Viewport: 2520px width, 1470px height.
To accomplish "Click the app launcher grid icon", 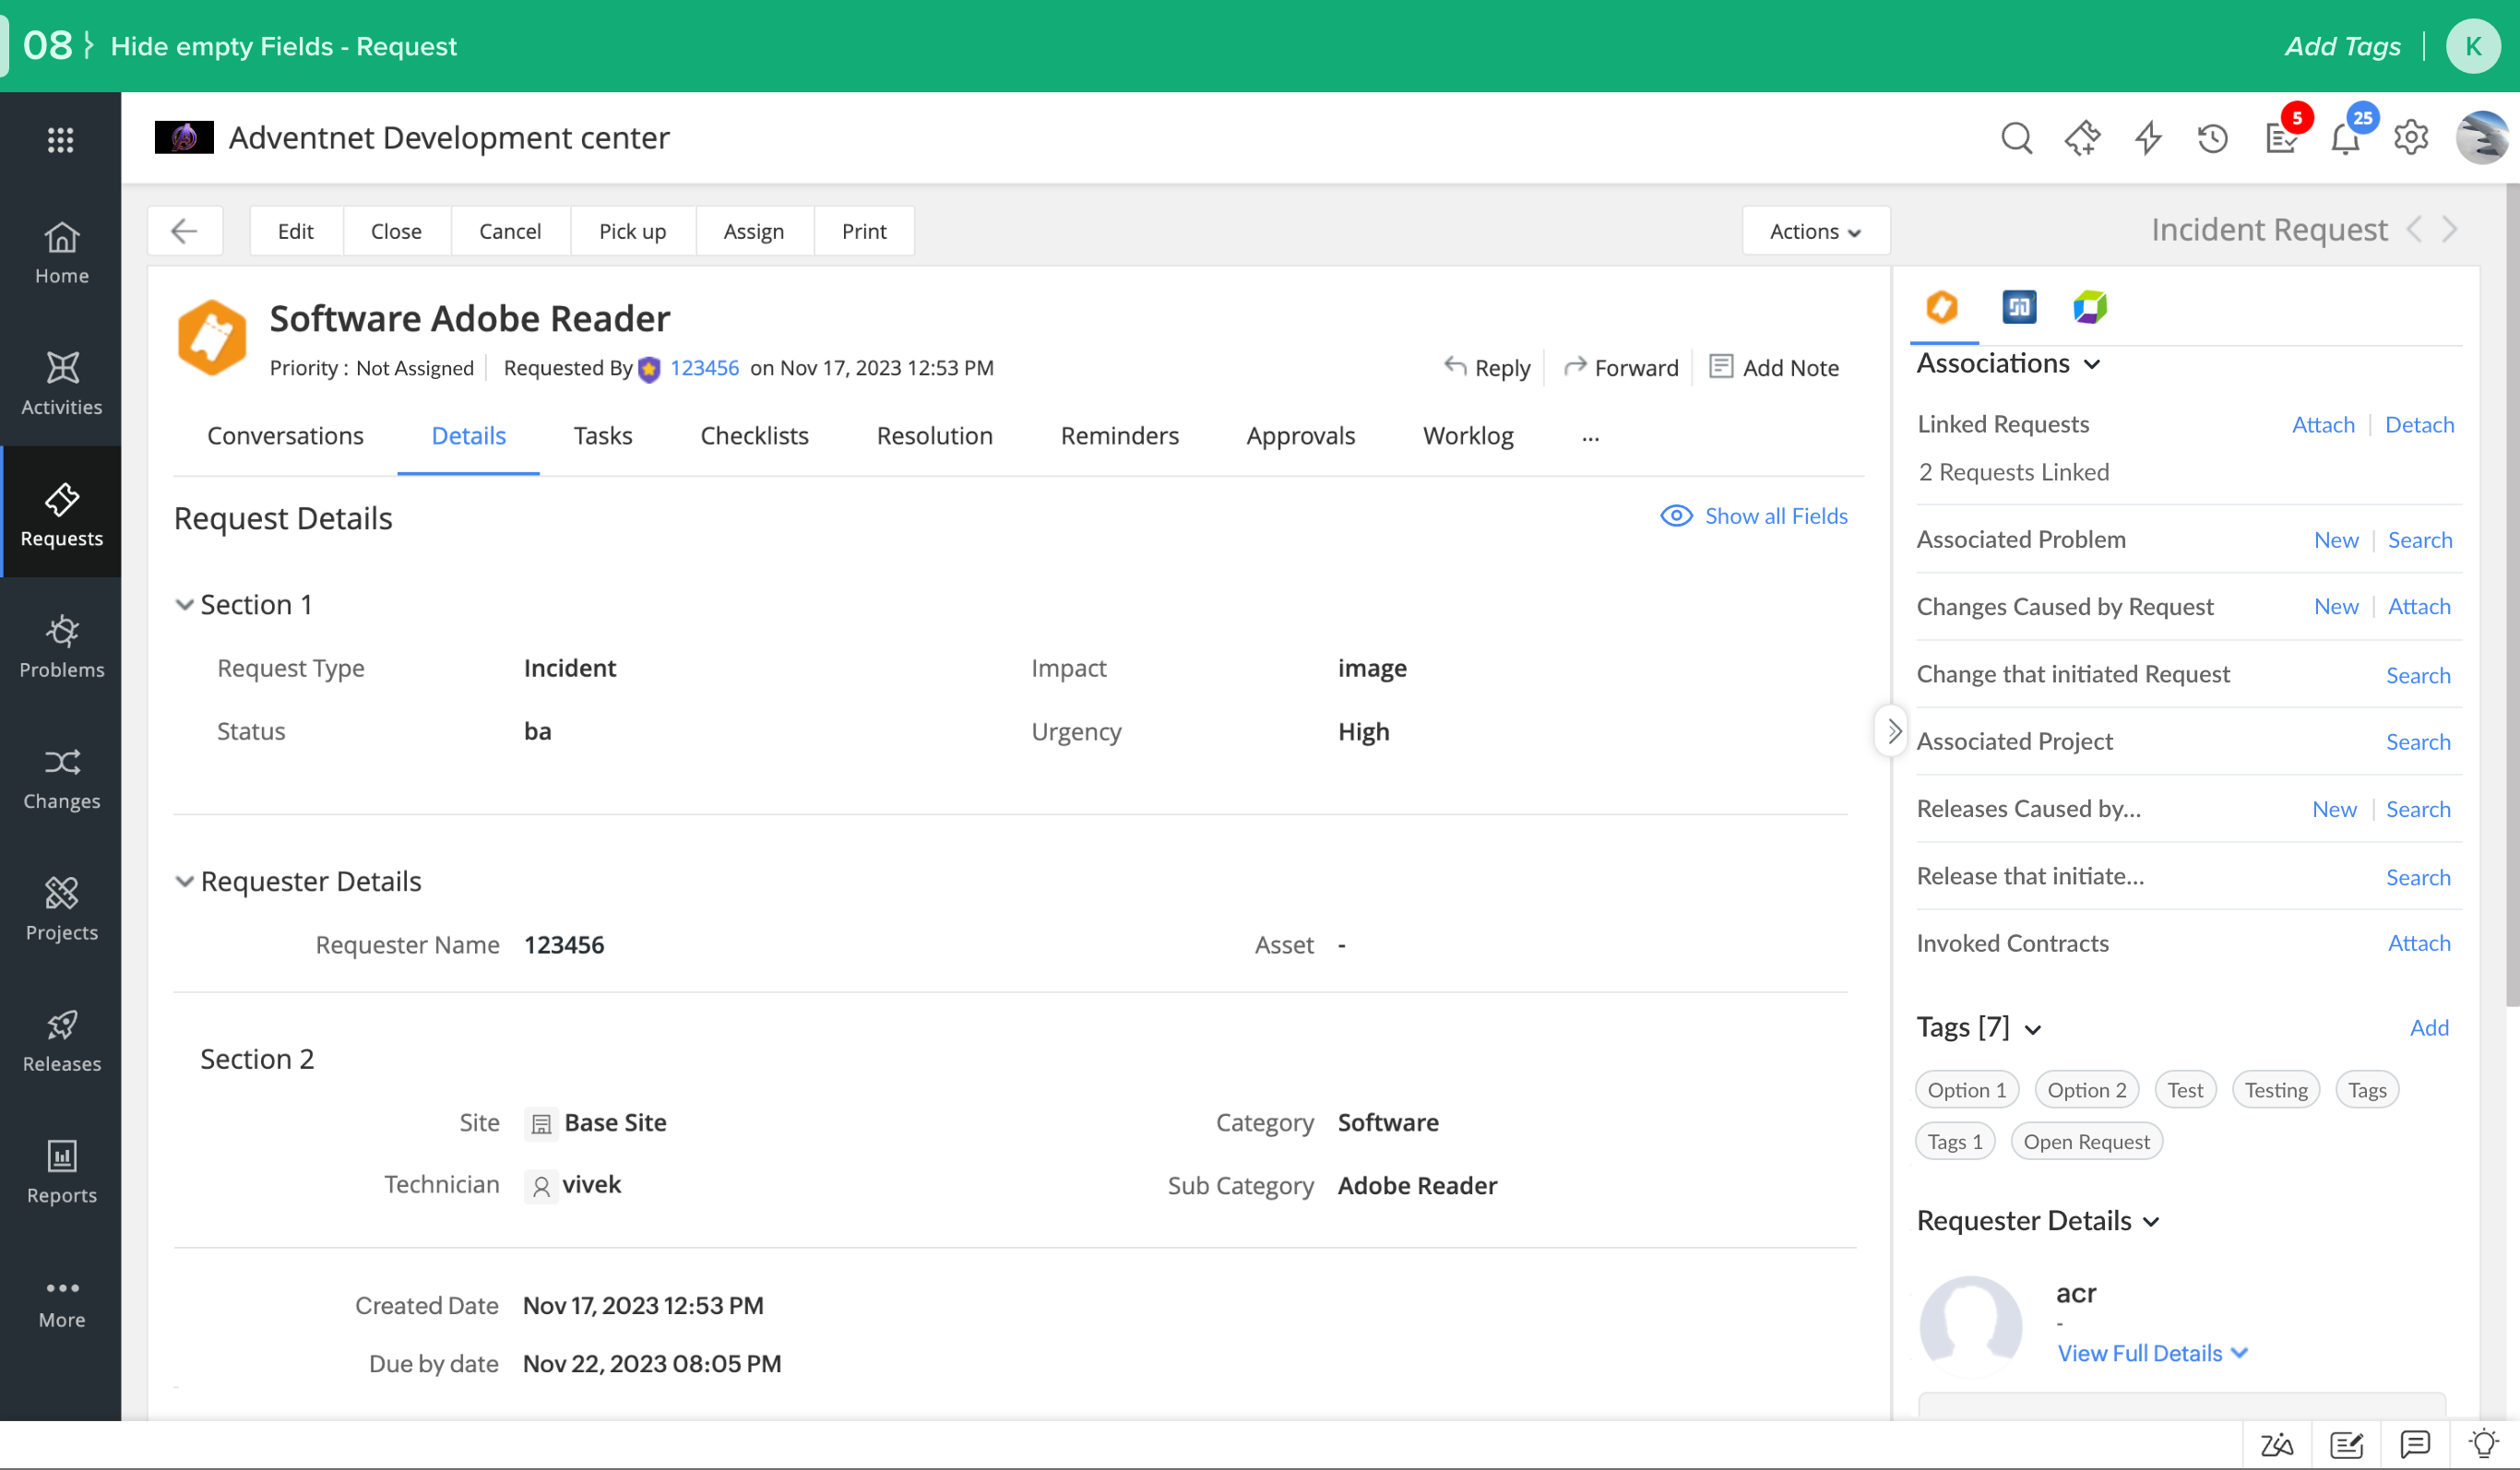I will [60, 139].
